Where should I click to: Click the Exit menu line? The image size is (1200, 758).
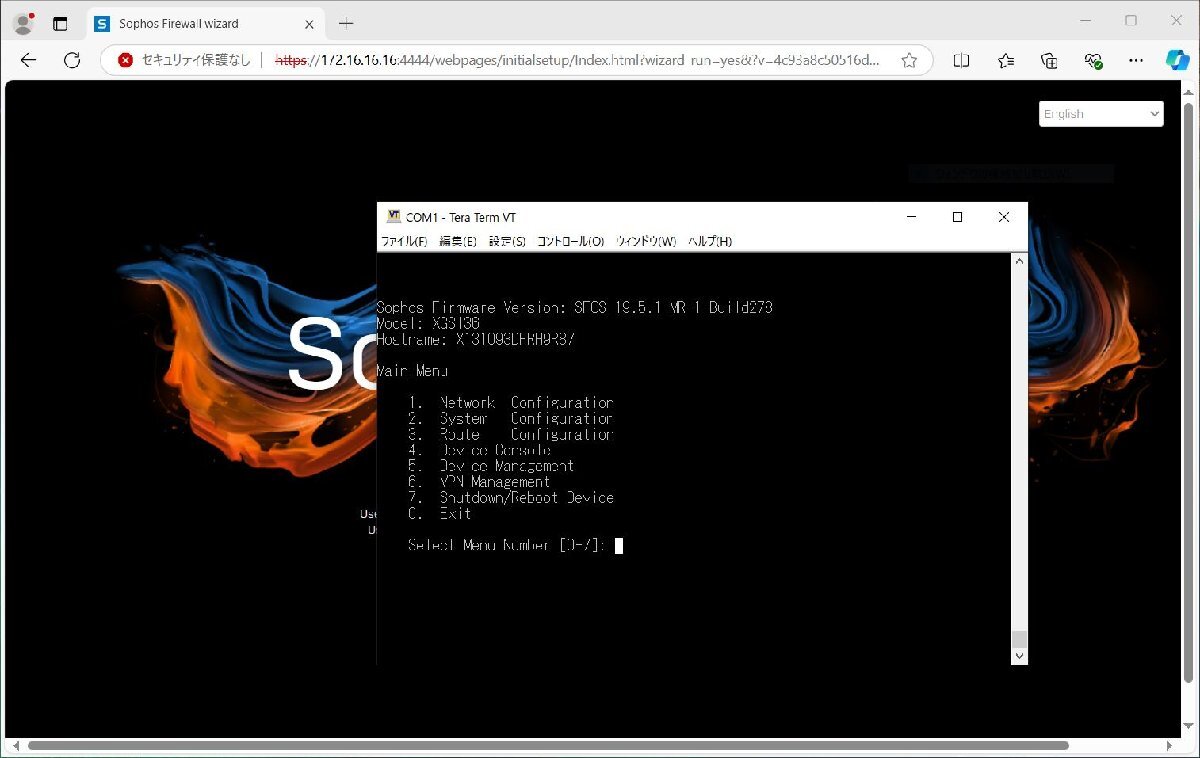point(440,514)
